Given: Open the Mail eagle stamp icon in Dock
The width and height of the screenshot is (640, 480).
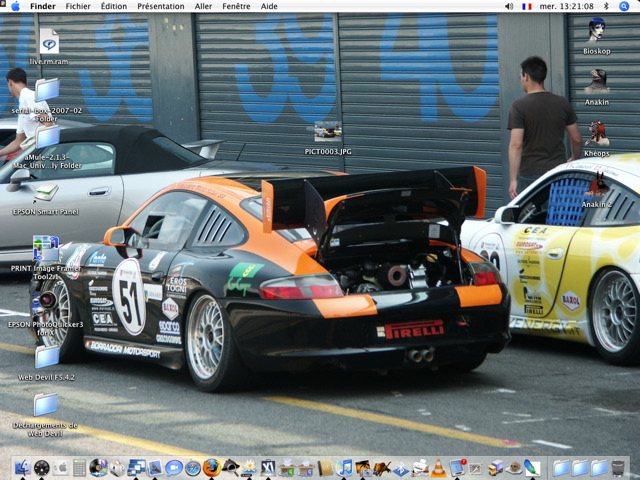Looking at the screenshot, I should pyautogui.click(x=155, y=468).
